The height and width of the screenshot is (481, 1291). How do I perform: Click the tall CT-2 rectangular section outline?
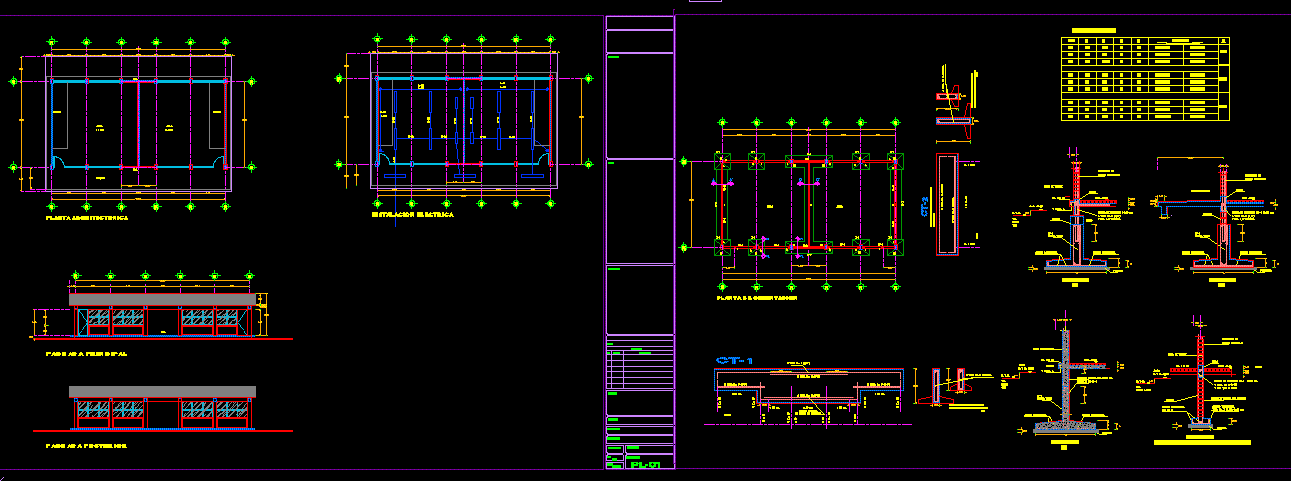click(x=947, y=205)
